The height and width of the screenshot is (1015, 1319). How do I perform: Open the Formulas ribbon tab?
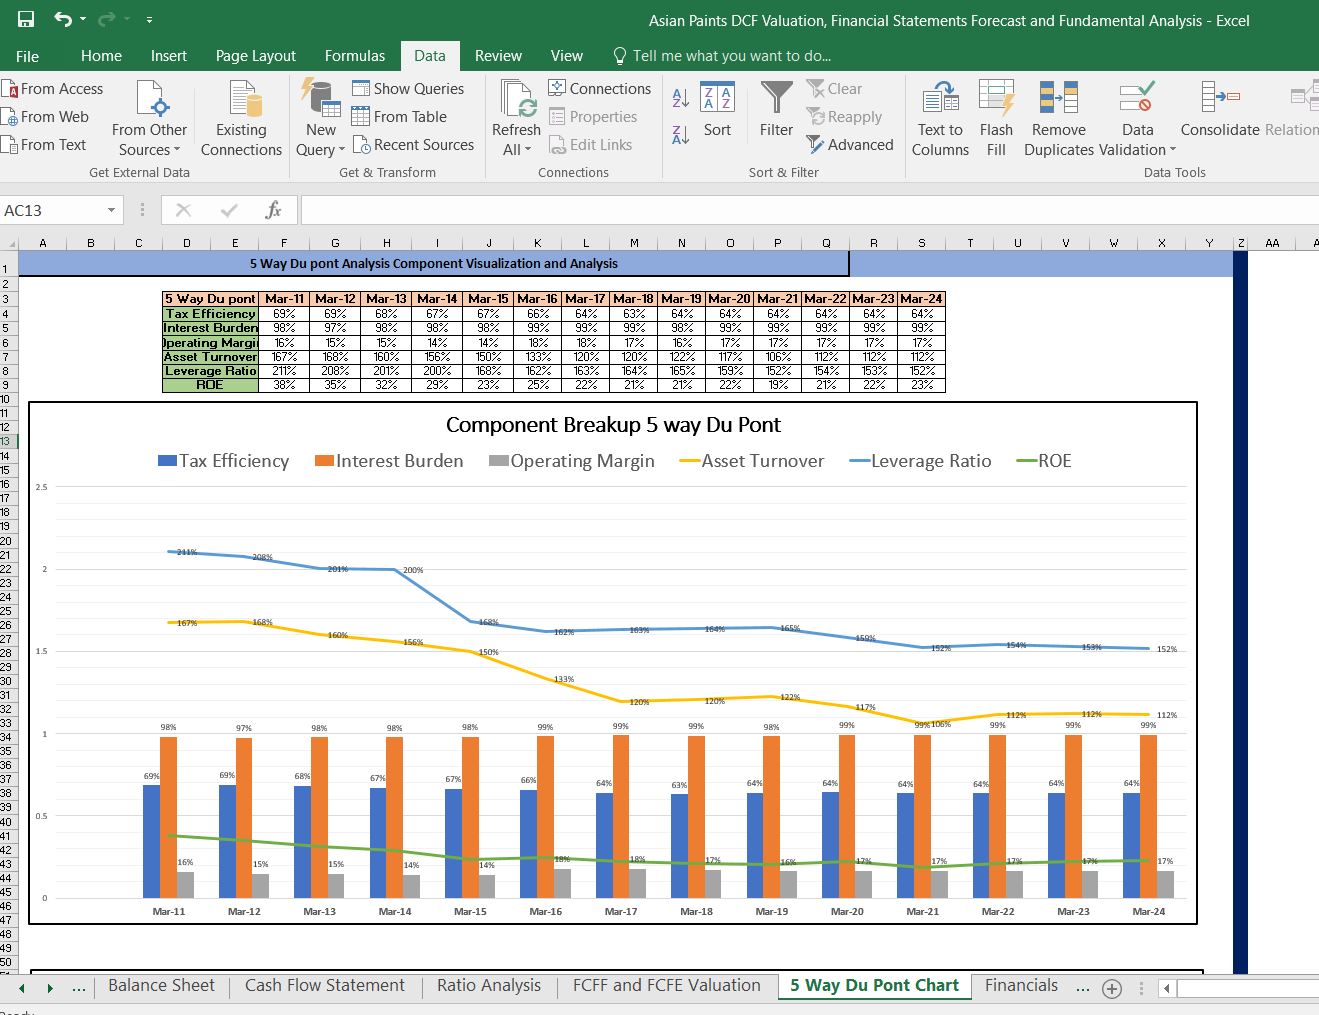pyautogui.click(x=355, y=56)
